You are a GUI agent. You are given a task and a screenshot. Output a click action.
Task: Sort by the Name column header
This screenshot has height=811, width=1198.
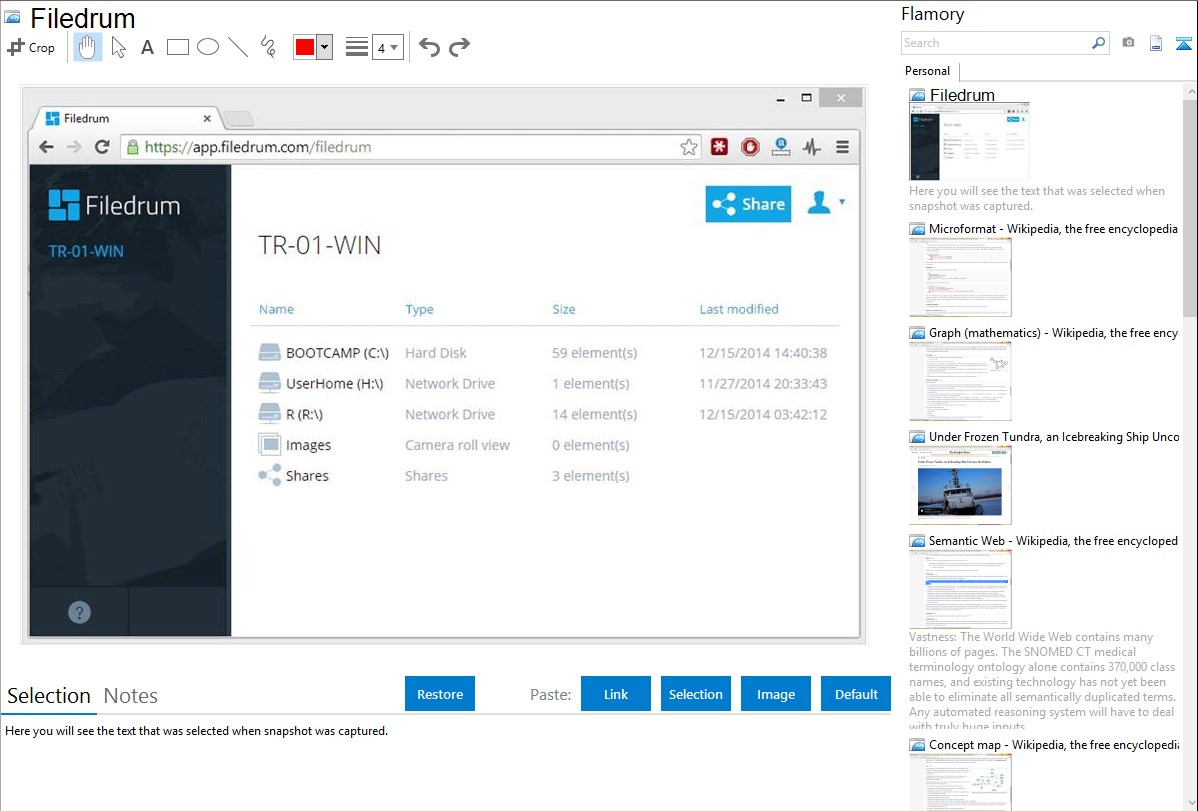pyautogui.click(x=276, y=309)
